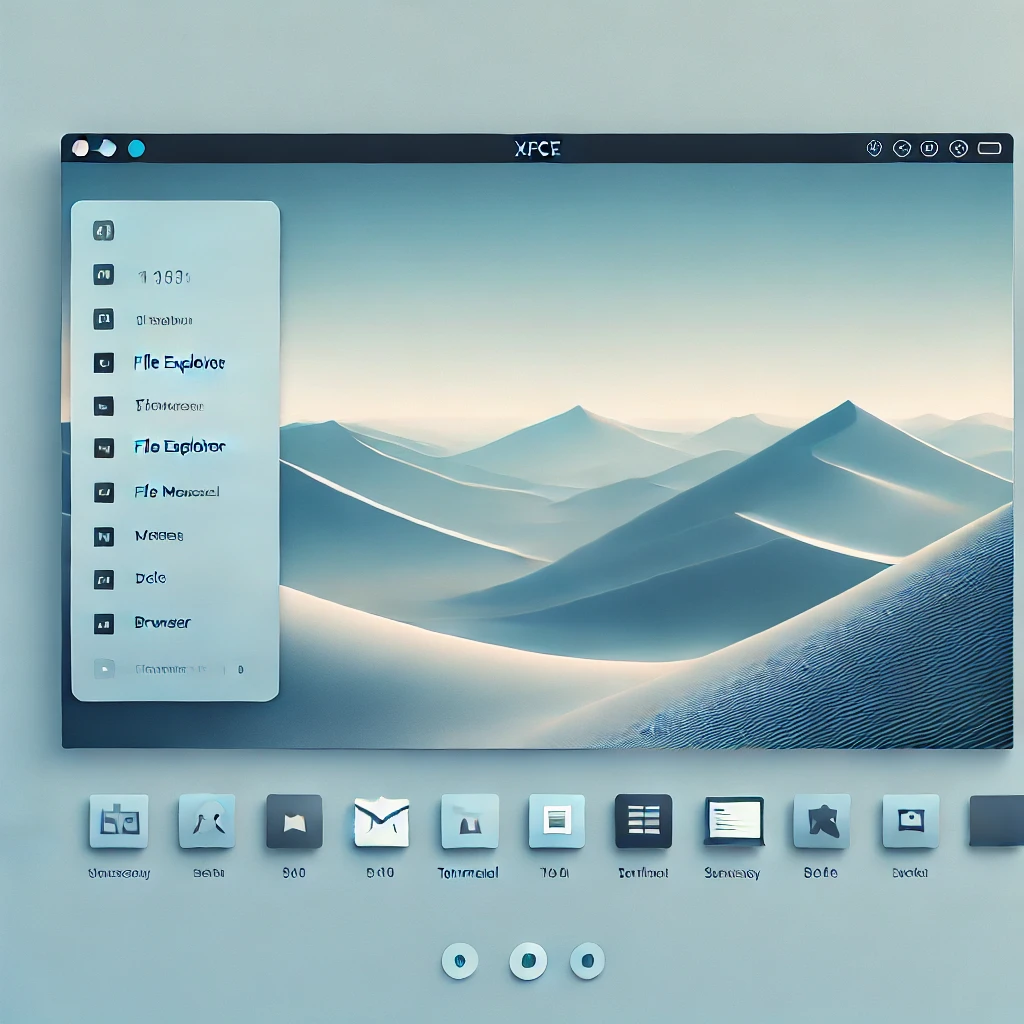Select the leftmost page indicator dot
This screenshot has height=1024, width=1024.
click(460, 961)
